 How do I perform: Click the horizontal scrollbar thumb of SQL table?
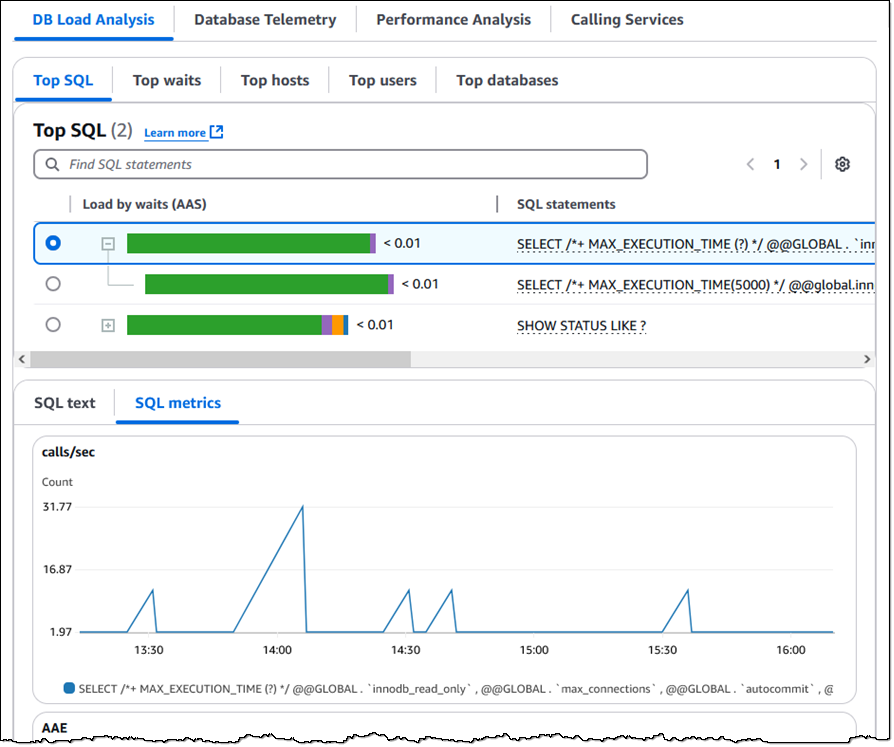click(x=220, y=359)
